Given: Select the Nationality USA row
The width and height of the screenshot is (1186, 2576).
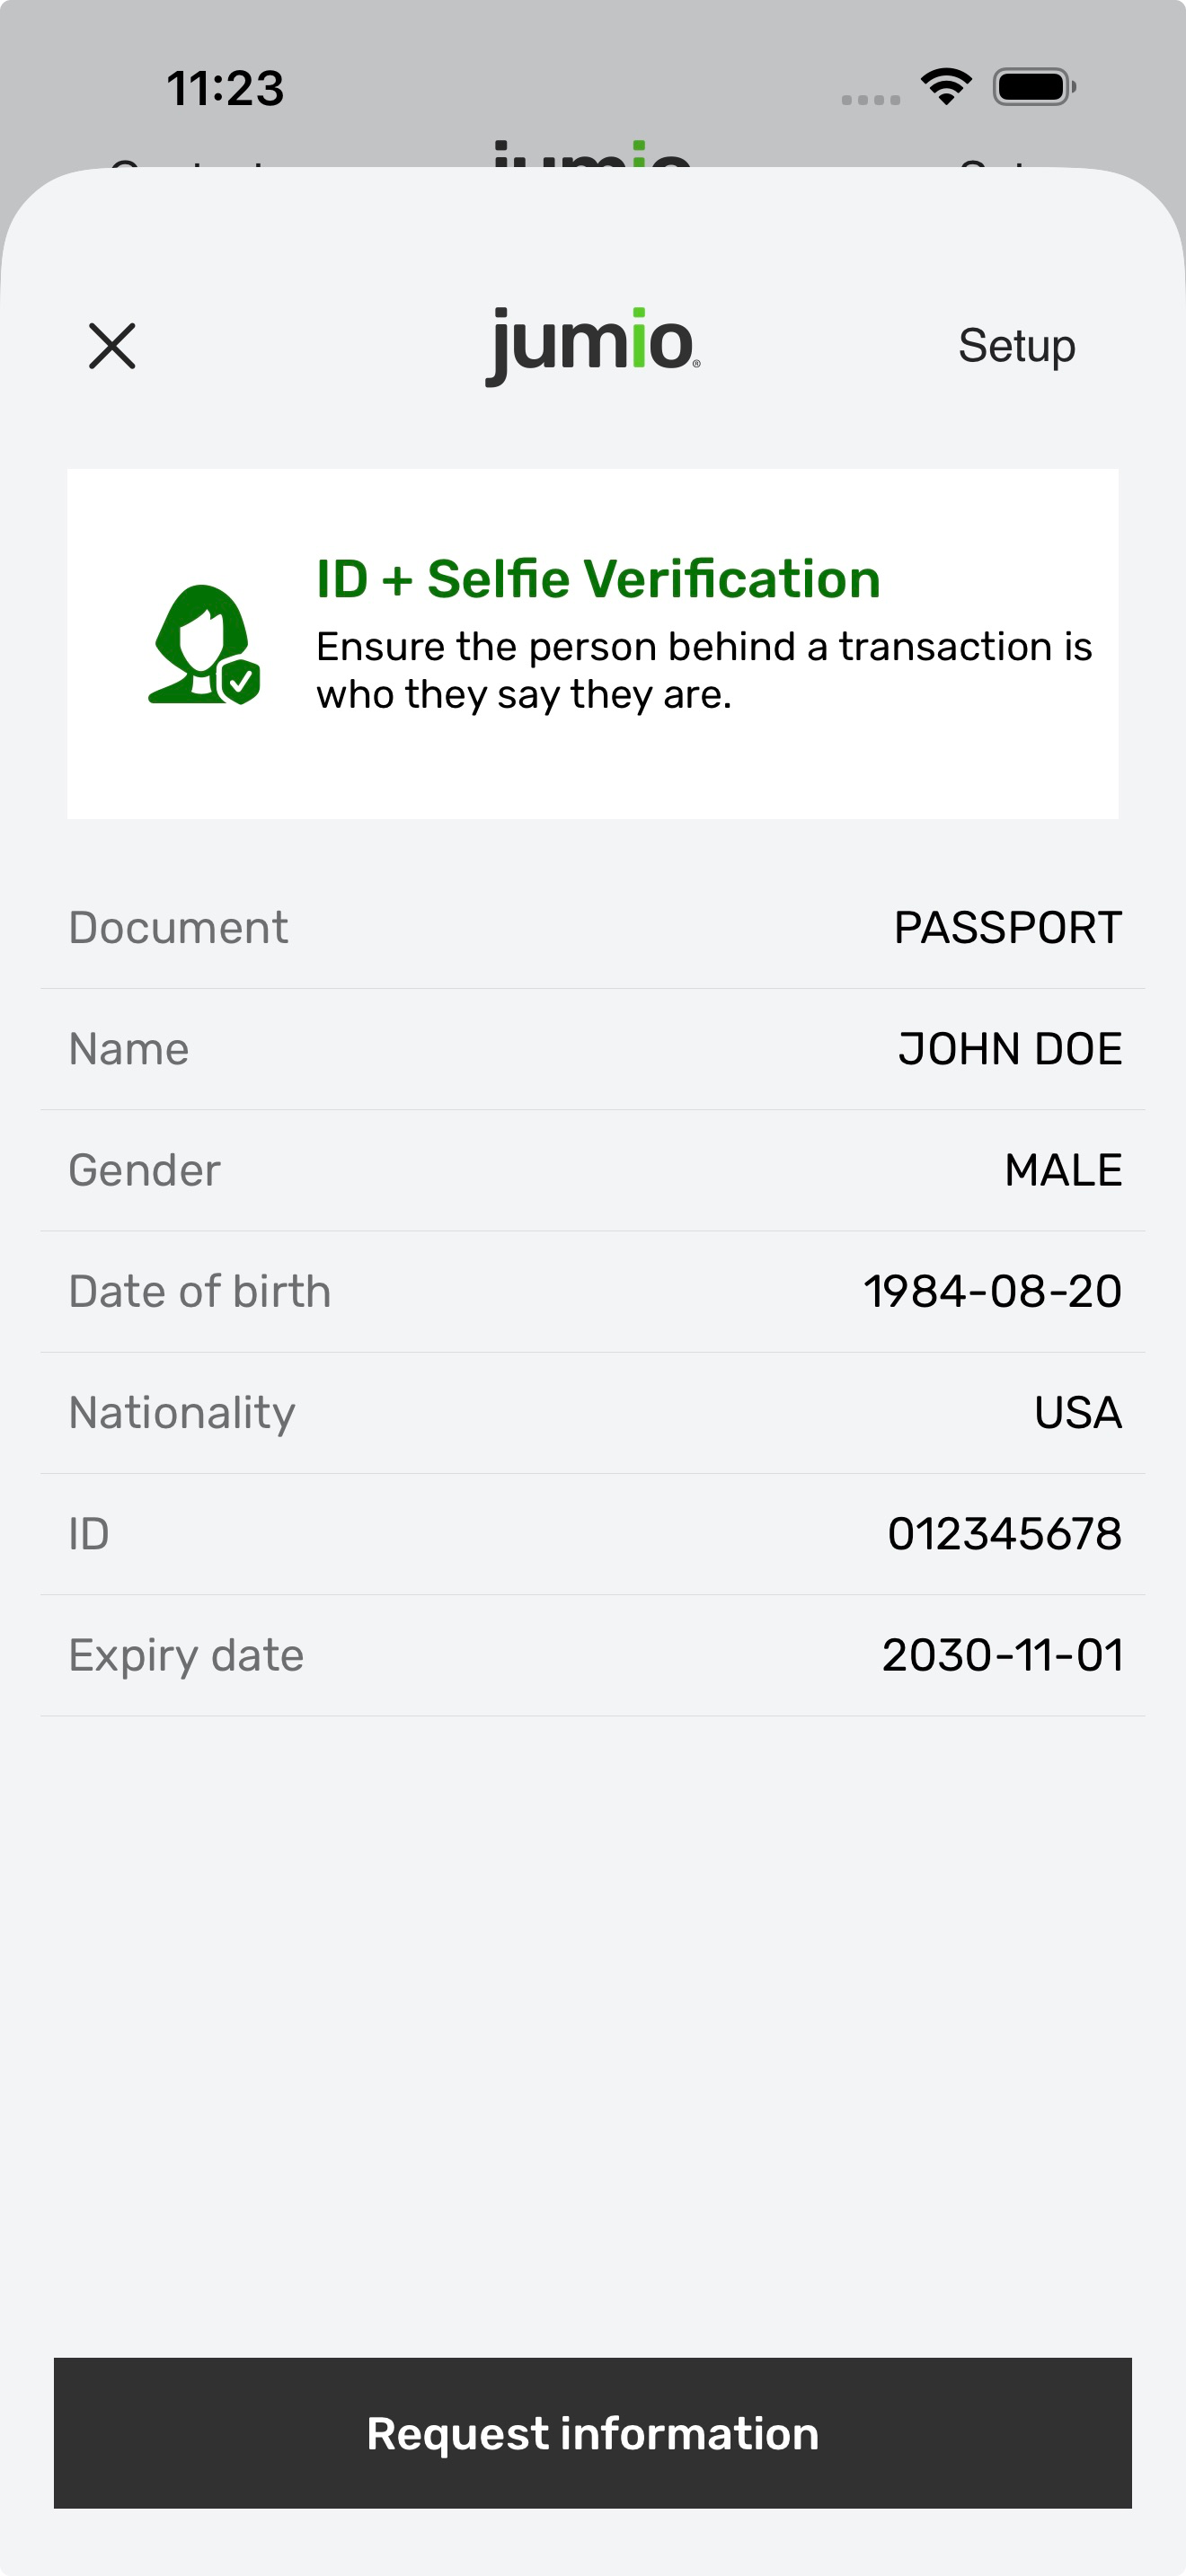Looking at the screenshot, I should coord(593,1412).
